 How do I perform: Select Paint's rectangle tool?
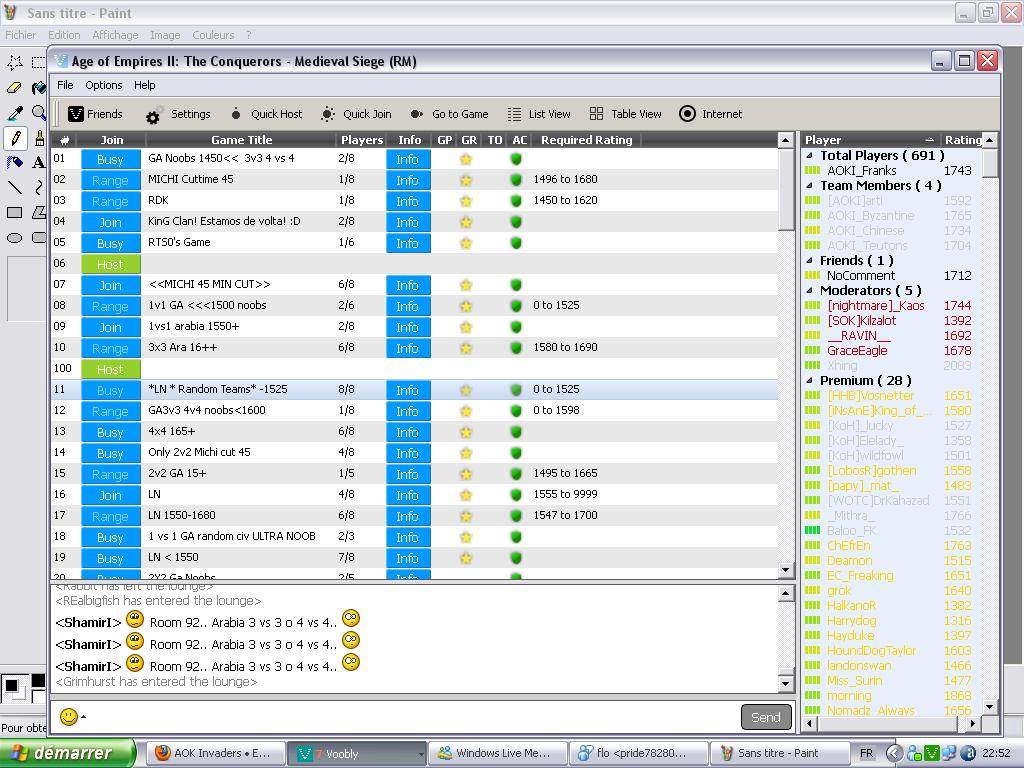click(15, 213)
